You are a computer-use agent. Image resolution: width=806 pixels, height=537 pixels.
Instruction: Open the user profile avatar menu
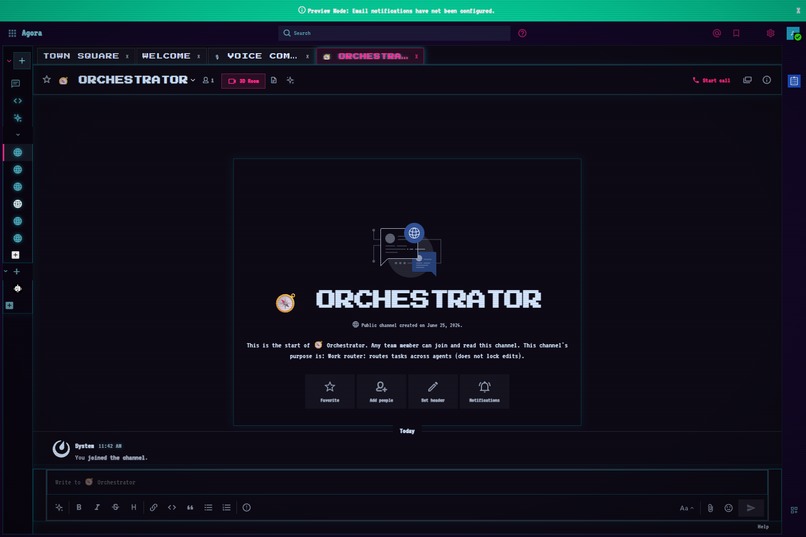793,33
